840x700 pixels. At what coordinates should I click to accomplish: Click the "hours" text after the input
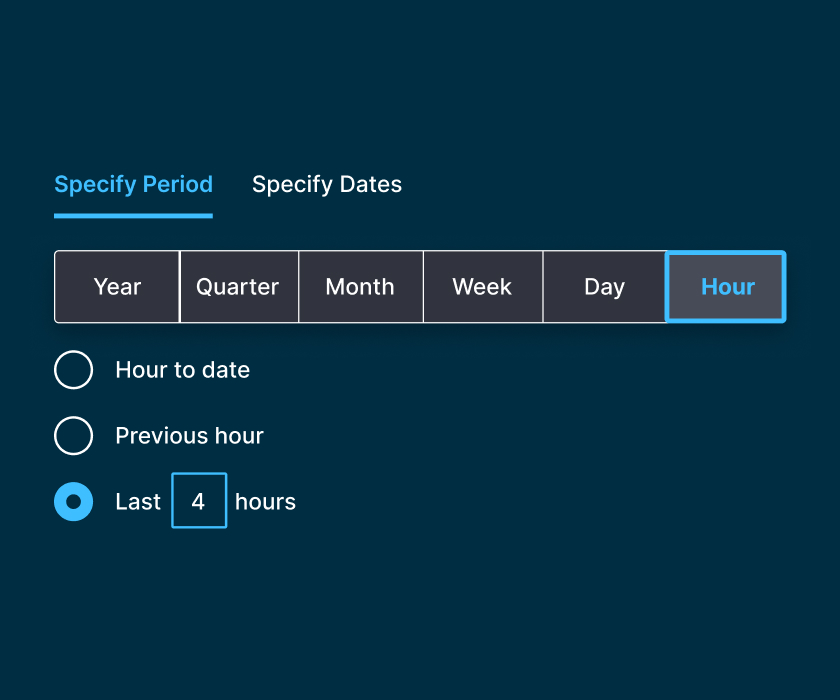(x=265, y=502)
